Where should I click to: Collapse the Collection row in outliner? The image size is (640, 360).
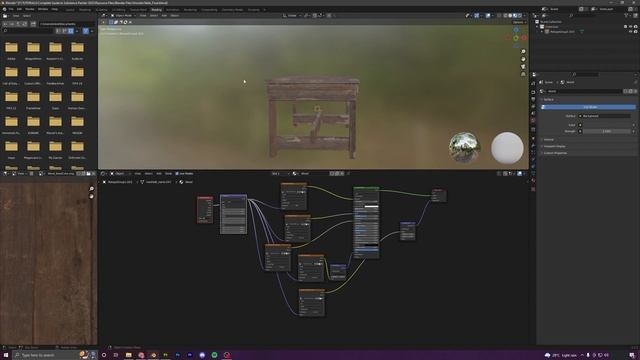click(538, 27)
